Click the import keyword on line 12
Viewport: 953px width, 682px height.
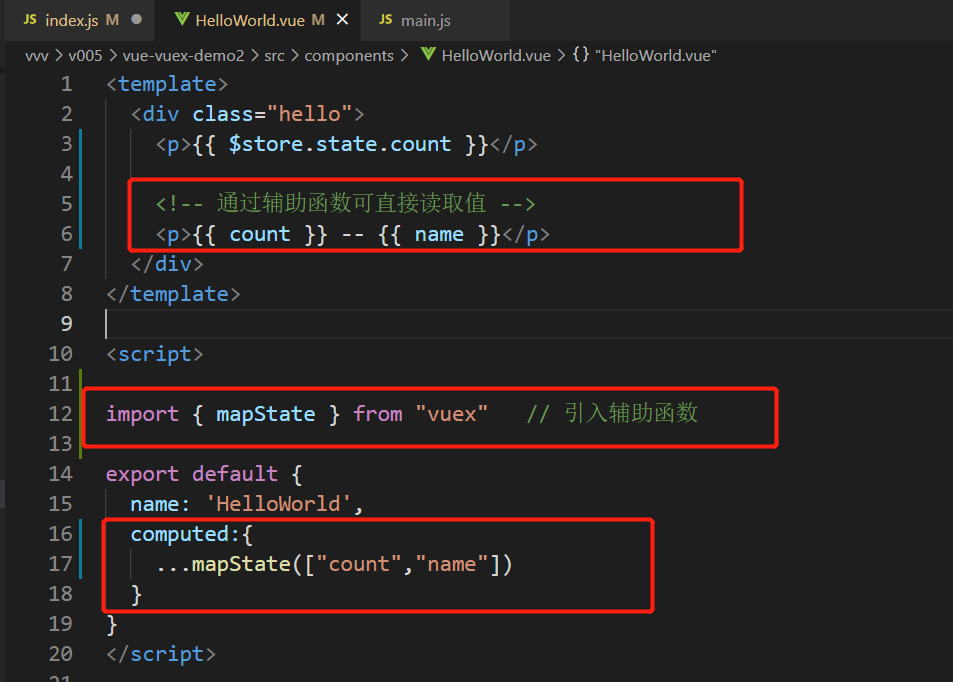(142, 414)
